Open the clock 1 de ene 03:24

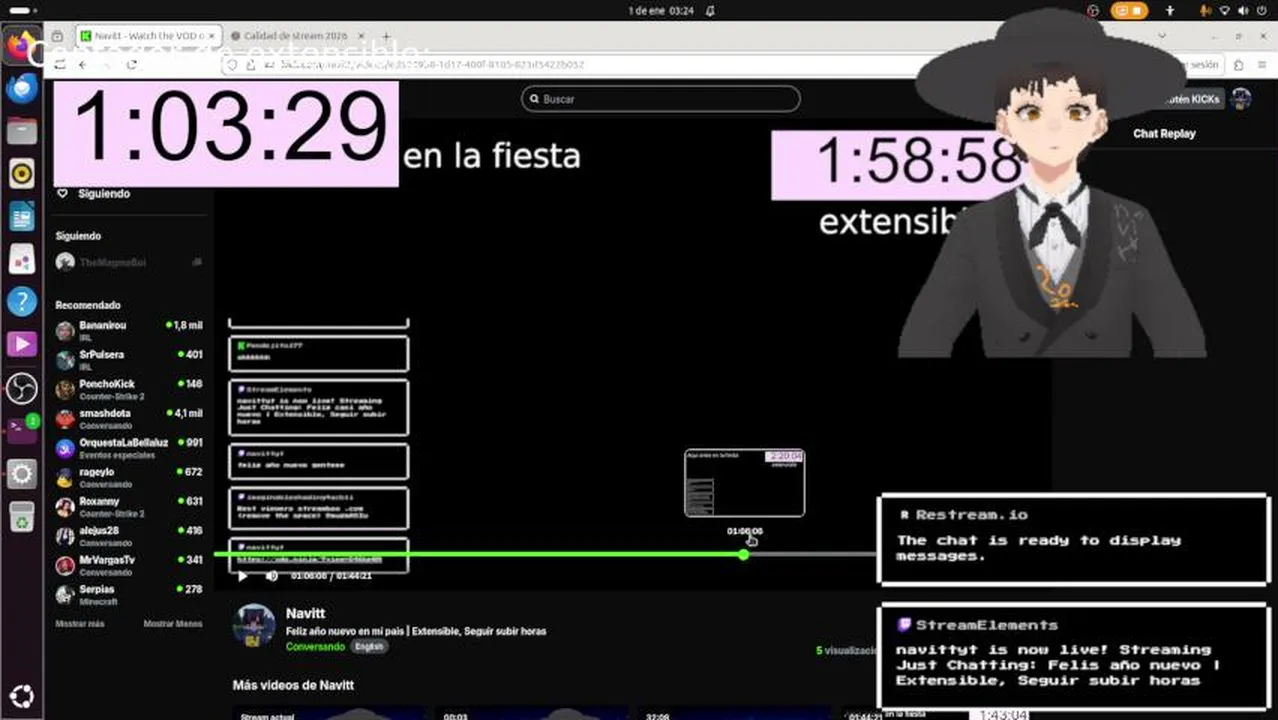tap(661, 11)
